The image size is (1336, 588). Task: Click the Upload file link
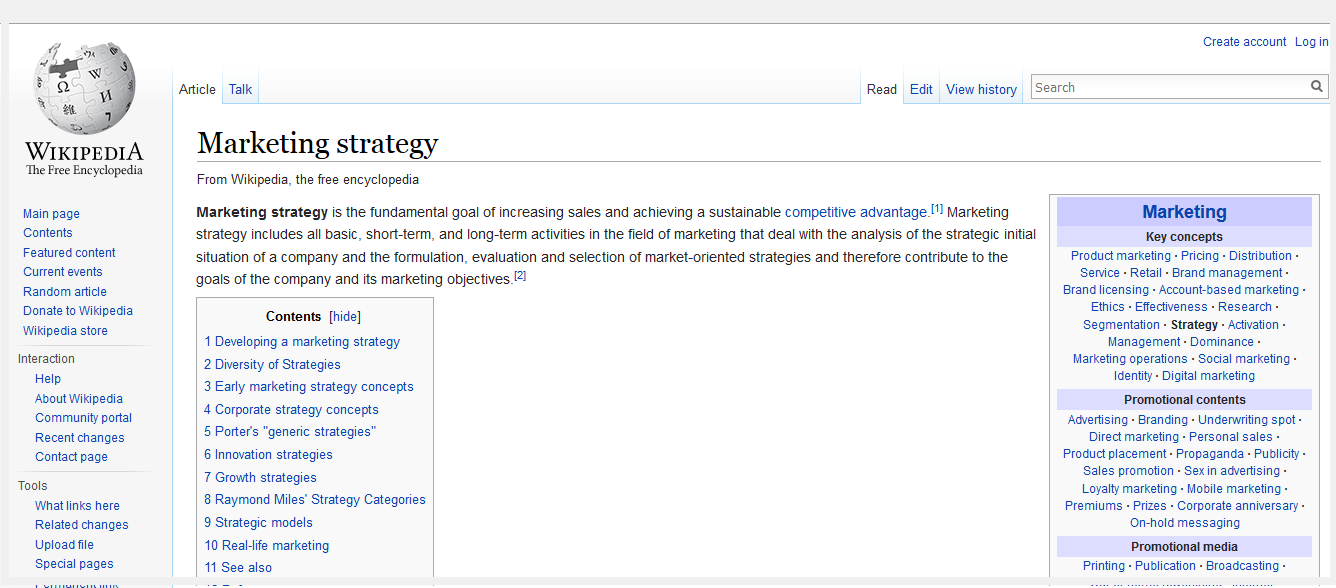click(x=64, y=545)
